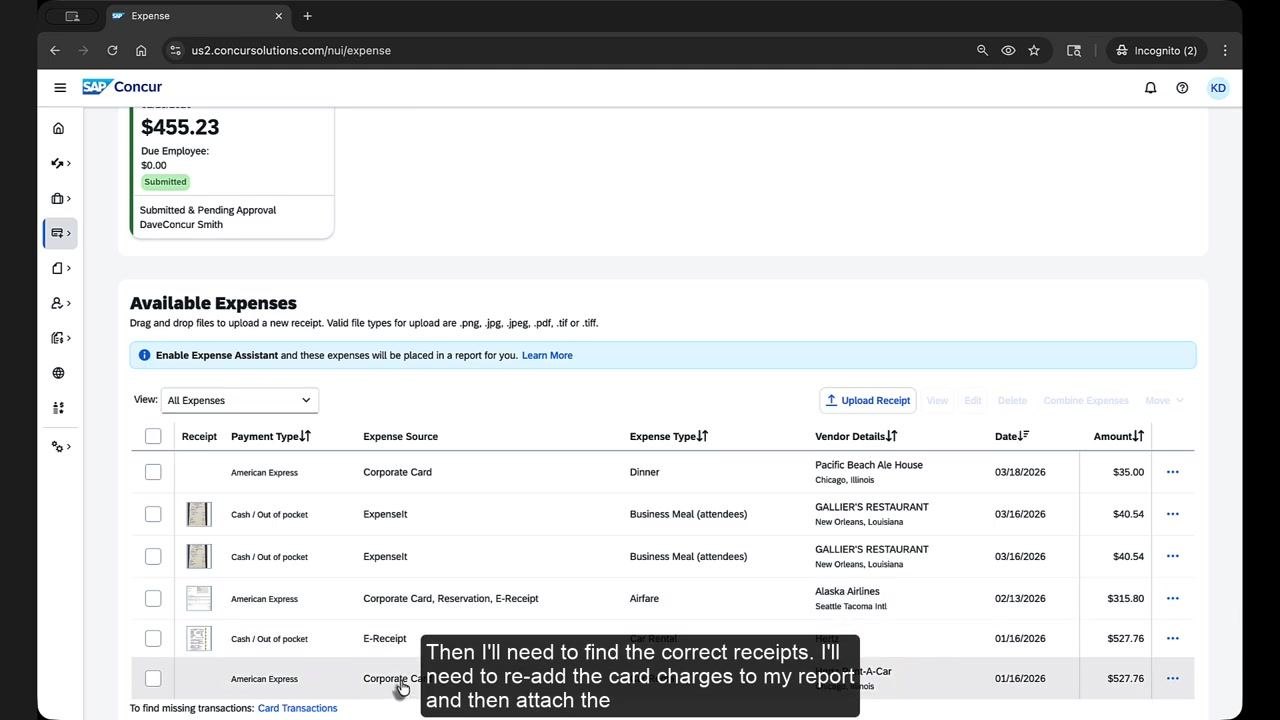Check the second Gallier's Restaurant expense checkbox
The image size is (1280, 720).
coord(153,556)
